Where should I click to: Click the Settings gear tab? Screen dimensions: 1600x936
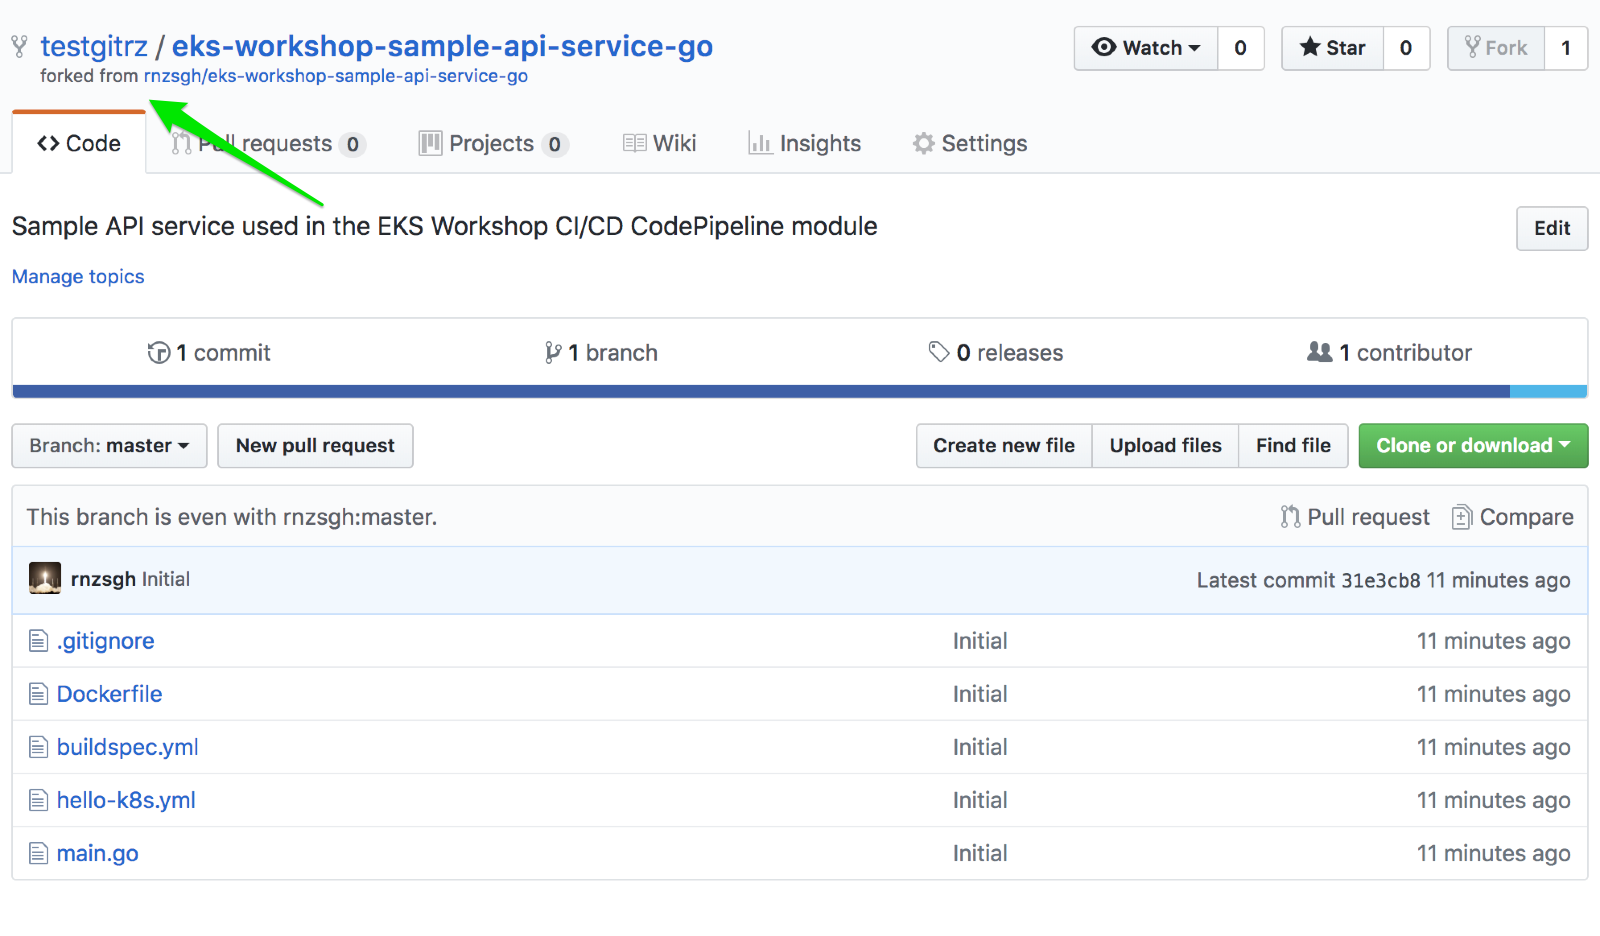coord(968,143)
